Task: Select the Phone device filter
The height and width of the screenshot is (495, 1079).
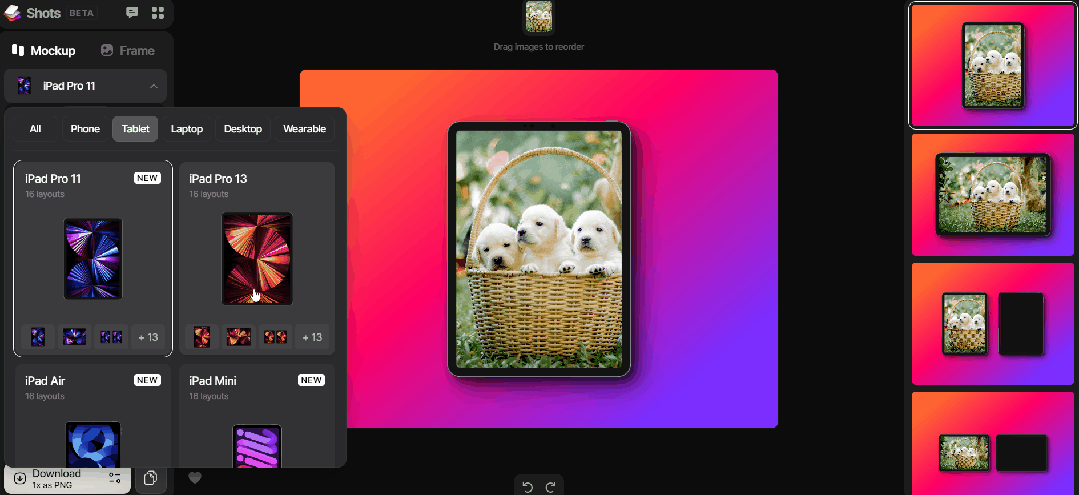Action: click(x=85, y=129)
